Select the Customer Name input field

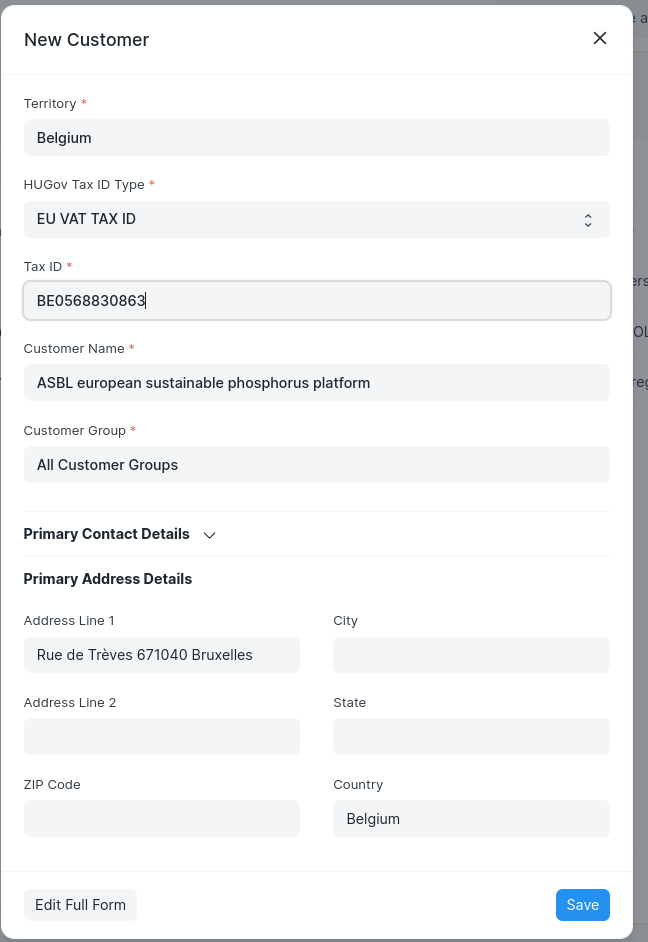[316, 382]
